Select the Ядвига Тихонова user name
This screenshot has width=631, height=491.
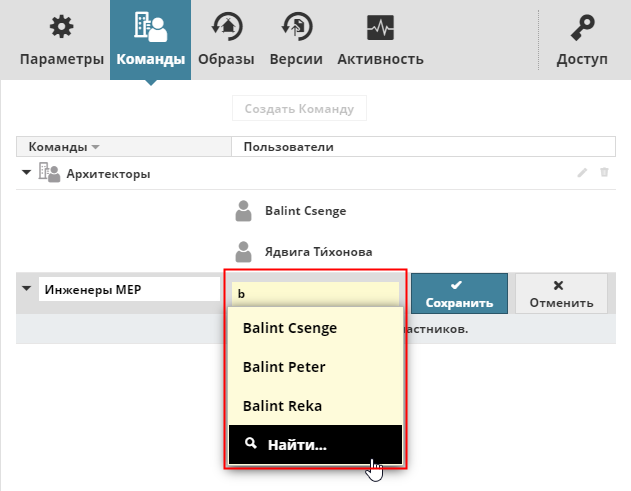coord(318,252)
